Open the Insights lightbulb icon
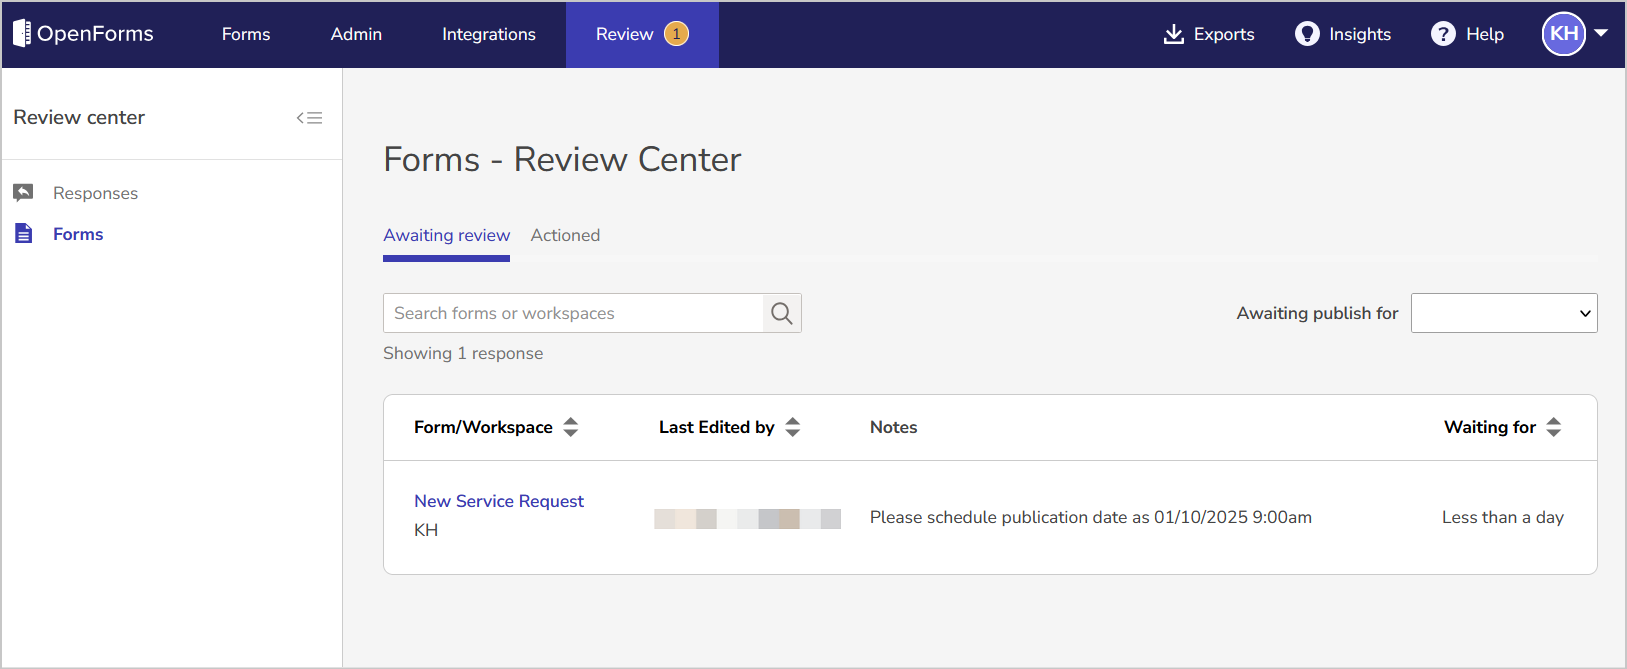 click(x=1307, y=34)
